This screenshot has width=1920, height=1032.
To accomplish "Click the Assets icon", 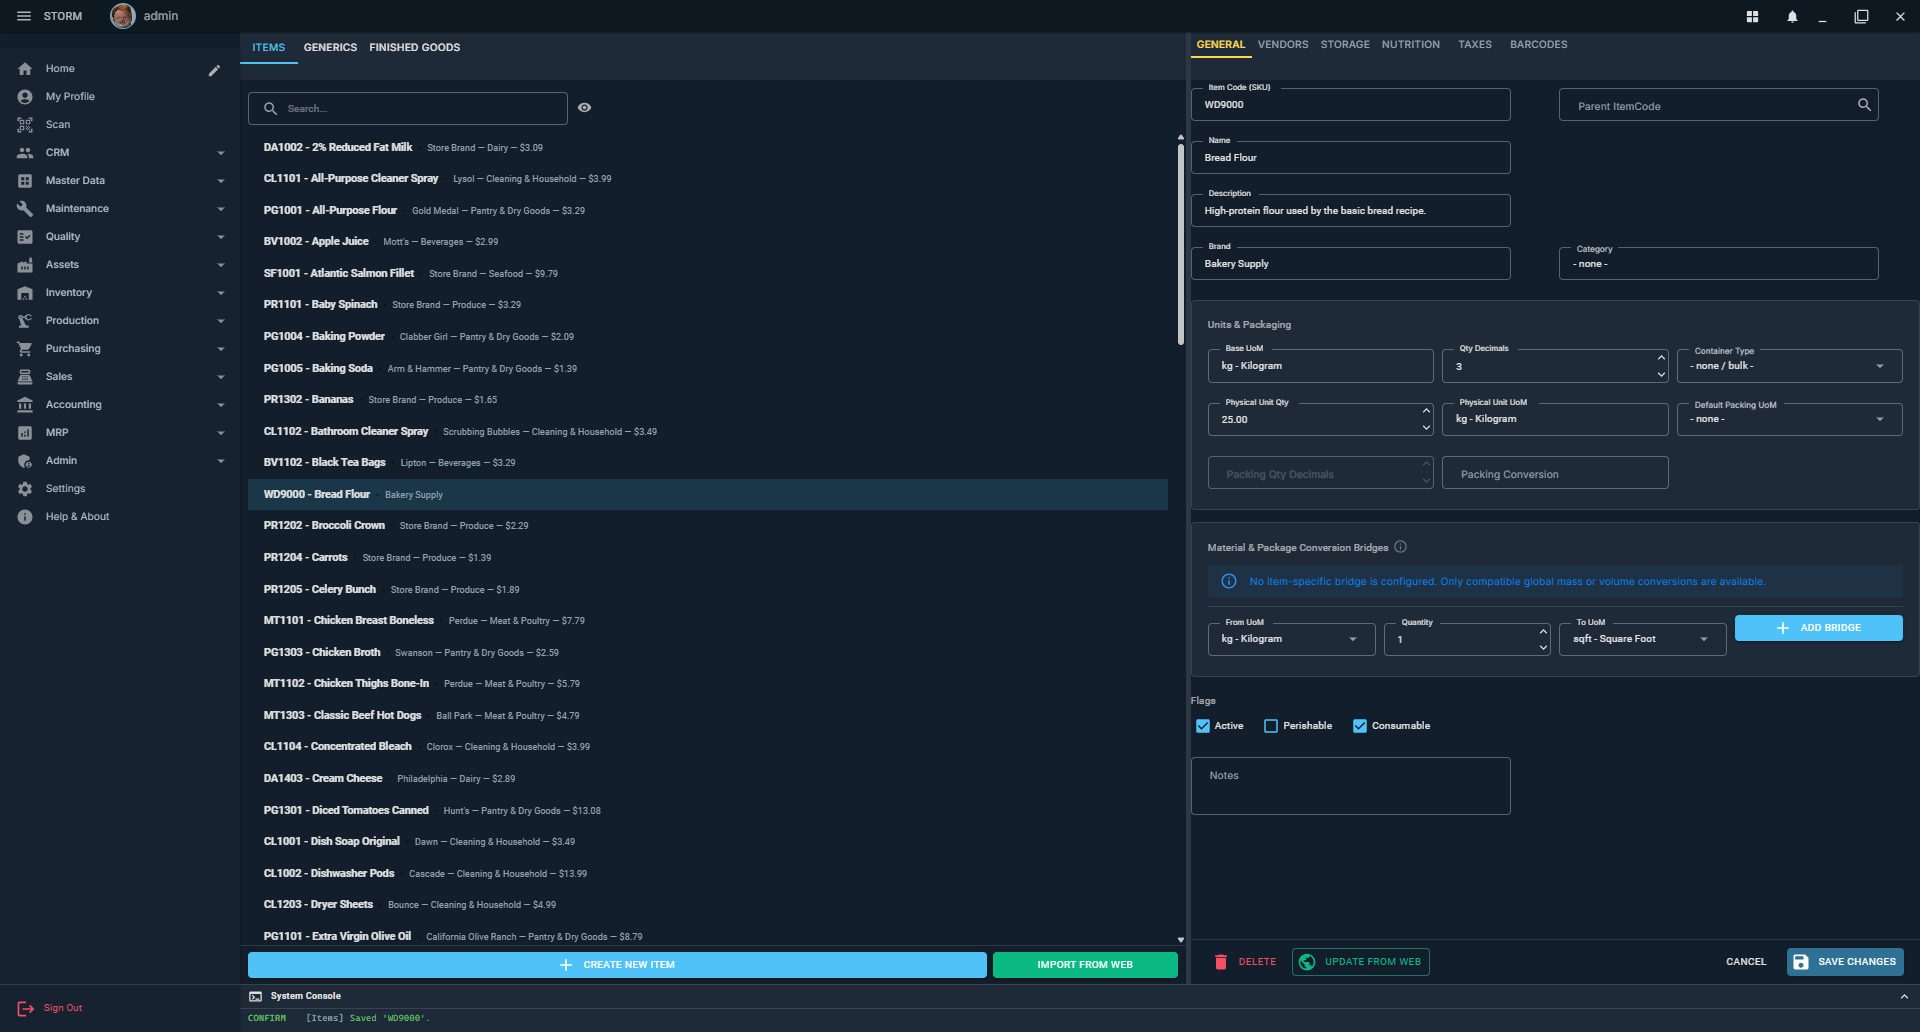I will 25,265.
